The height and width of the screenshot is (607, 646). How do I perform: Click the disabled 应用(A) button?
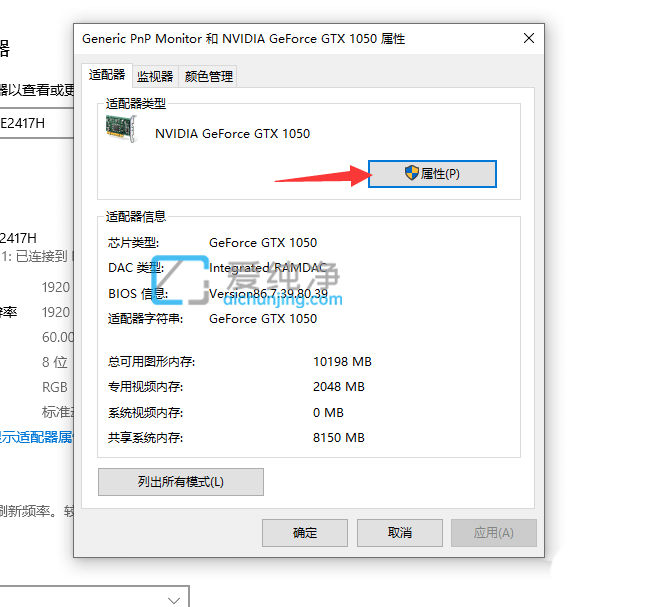point(494,533)
